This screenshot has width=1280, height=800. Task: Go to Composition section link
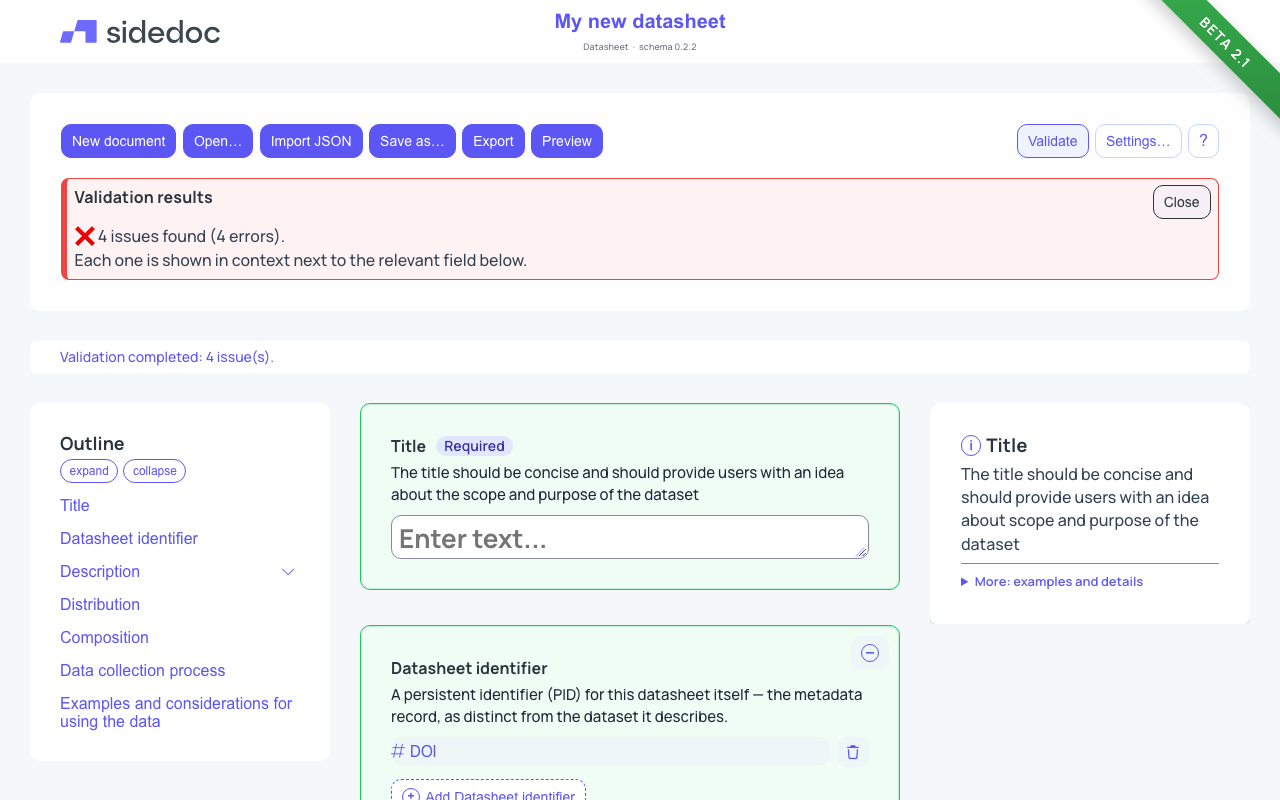(104, 638)
